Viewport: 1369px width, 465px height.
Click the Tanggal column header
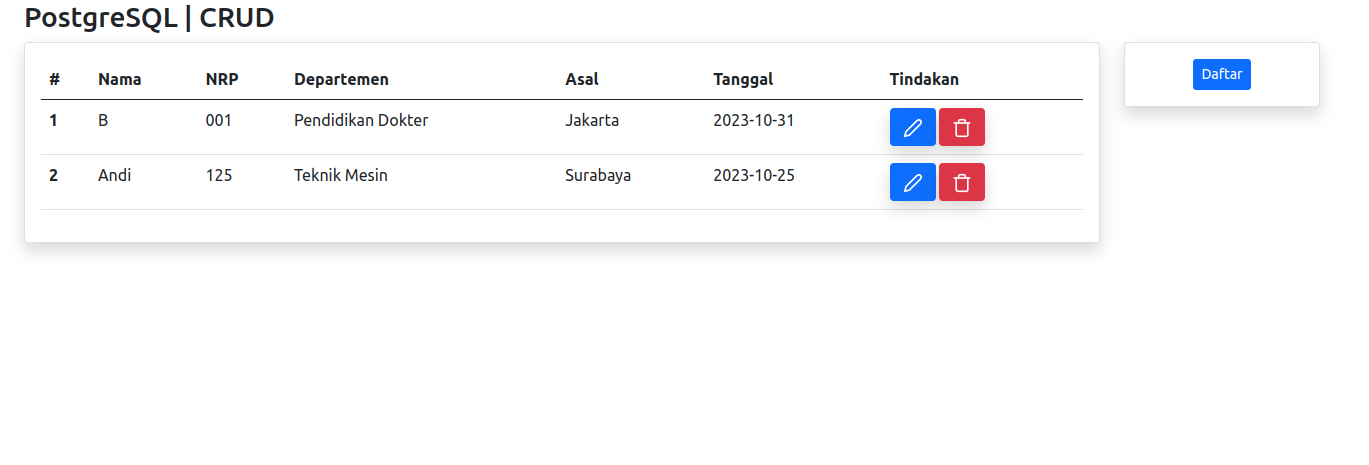click(x=743, y=80)
